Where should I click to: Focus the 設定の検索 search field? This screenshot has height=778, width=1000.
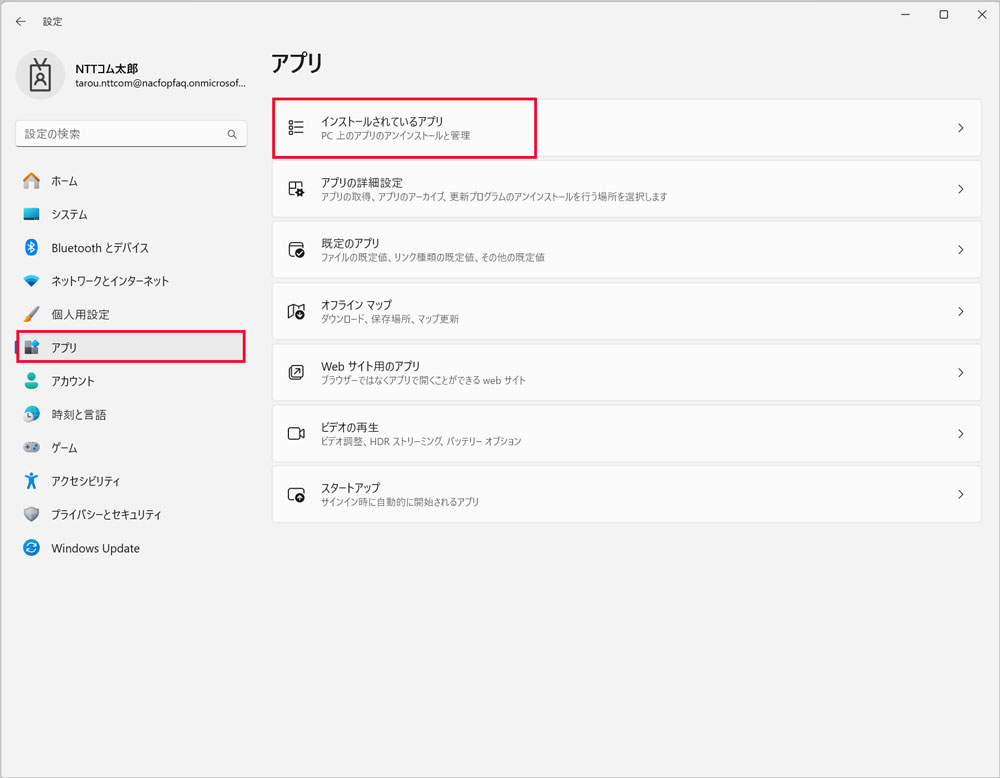[x=120, y=134]
